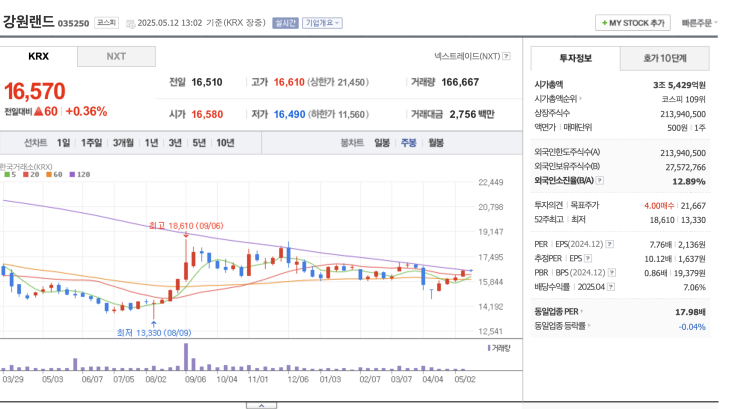Open the NXT help question-mark icon

pos(507,56)
